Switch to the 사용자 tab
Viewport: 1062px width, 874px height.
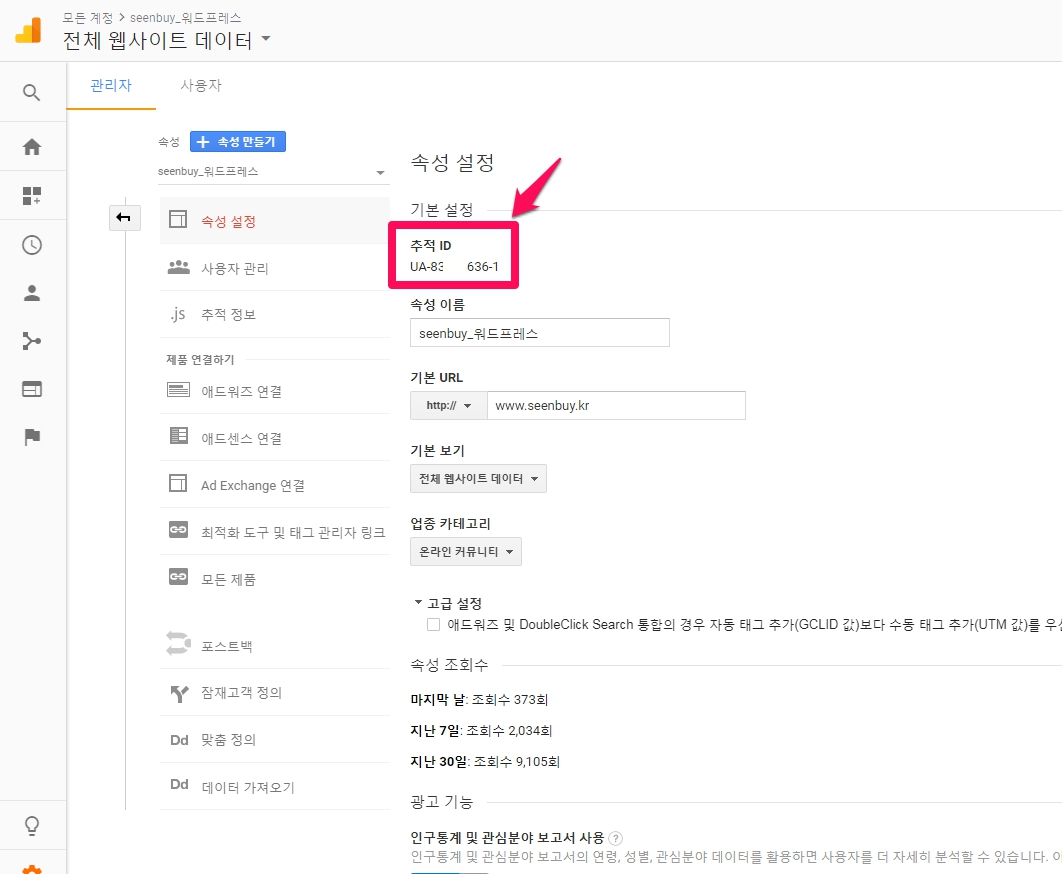tap(201, 86)
